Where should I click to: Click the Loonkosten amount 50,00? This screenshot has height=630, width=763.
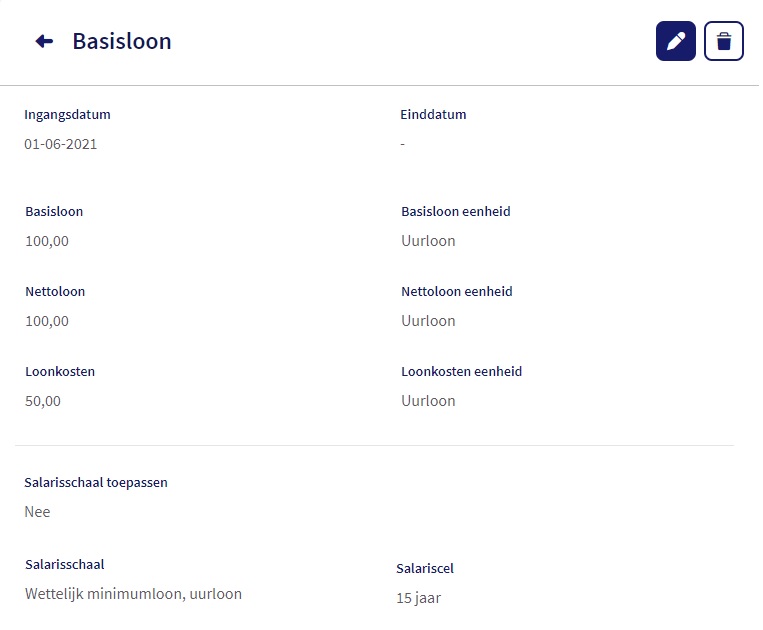tap(43, 401)
